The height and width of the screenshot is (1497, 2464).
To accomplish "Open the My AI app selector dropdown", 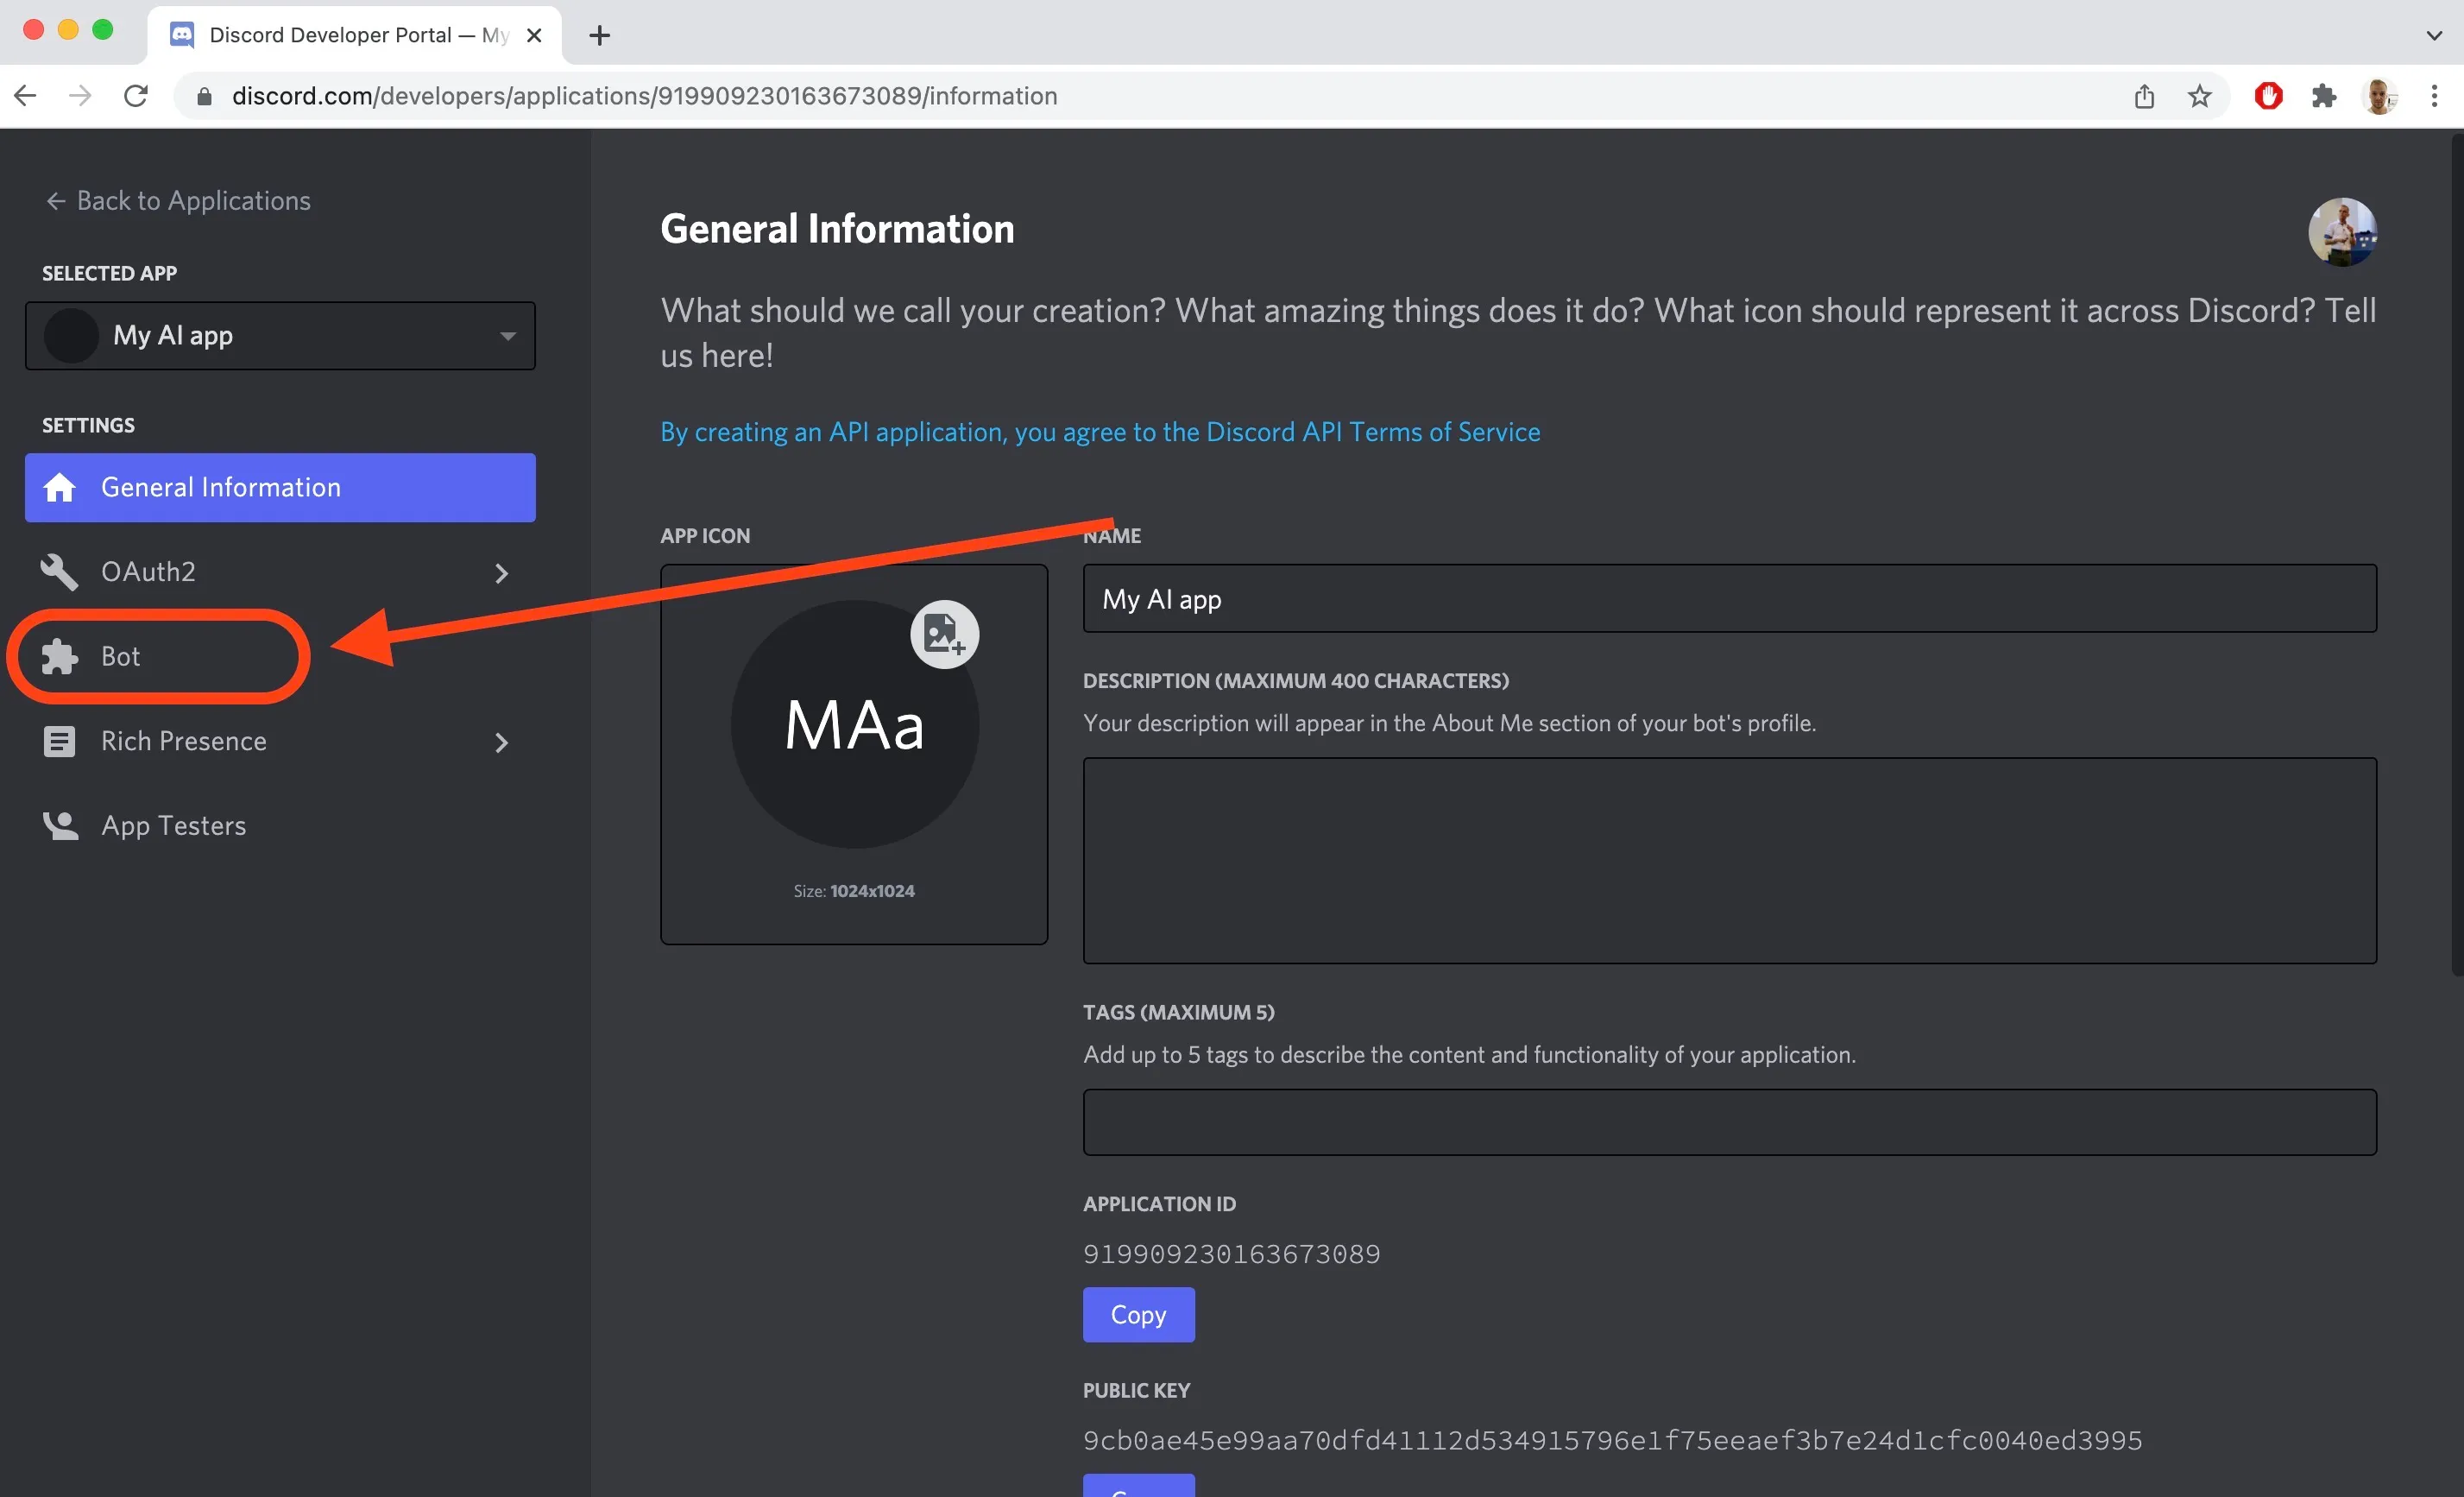I will [280, 336].
